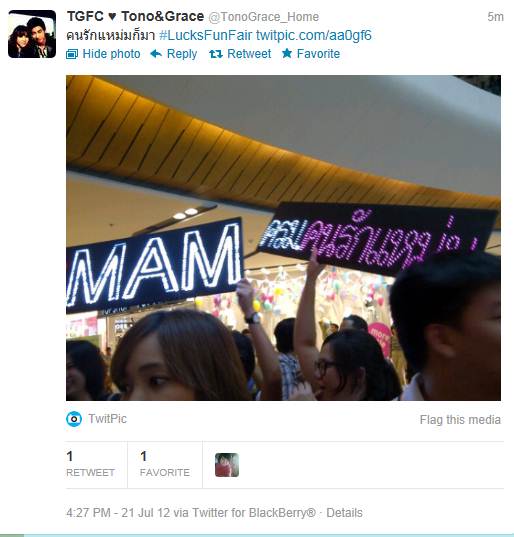This screenshot has width=514, height=537.
Task: Click the TGFC Tono&Grace profile avatar
Action: pyautogui.click(x=32, y=34)
